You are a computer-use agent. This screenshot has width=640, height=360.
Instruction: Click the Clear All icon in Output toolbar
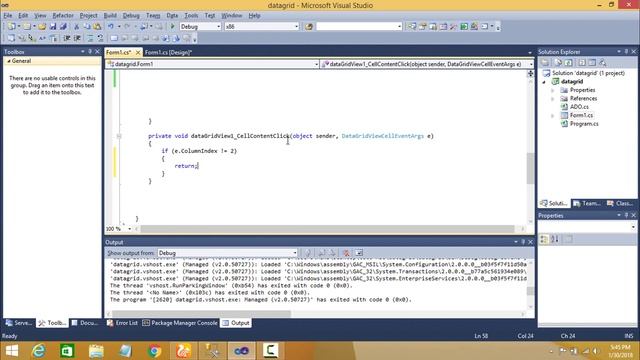point(346,253)
